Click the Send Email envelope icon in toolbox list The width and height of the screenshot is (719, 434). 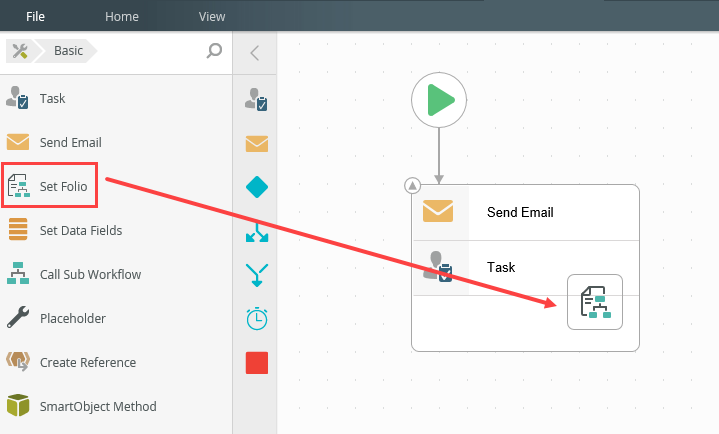pyautogui.click(x=18, y=142)
